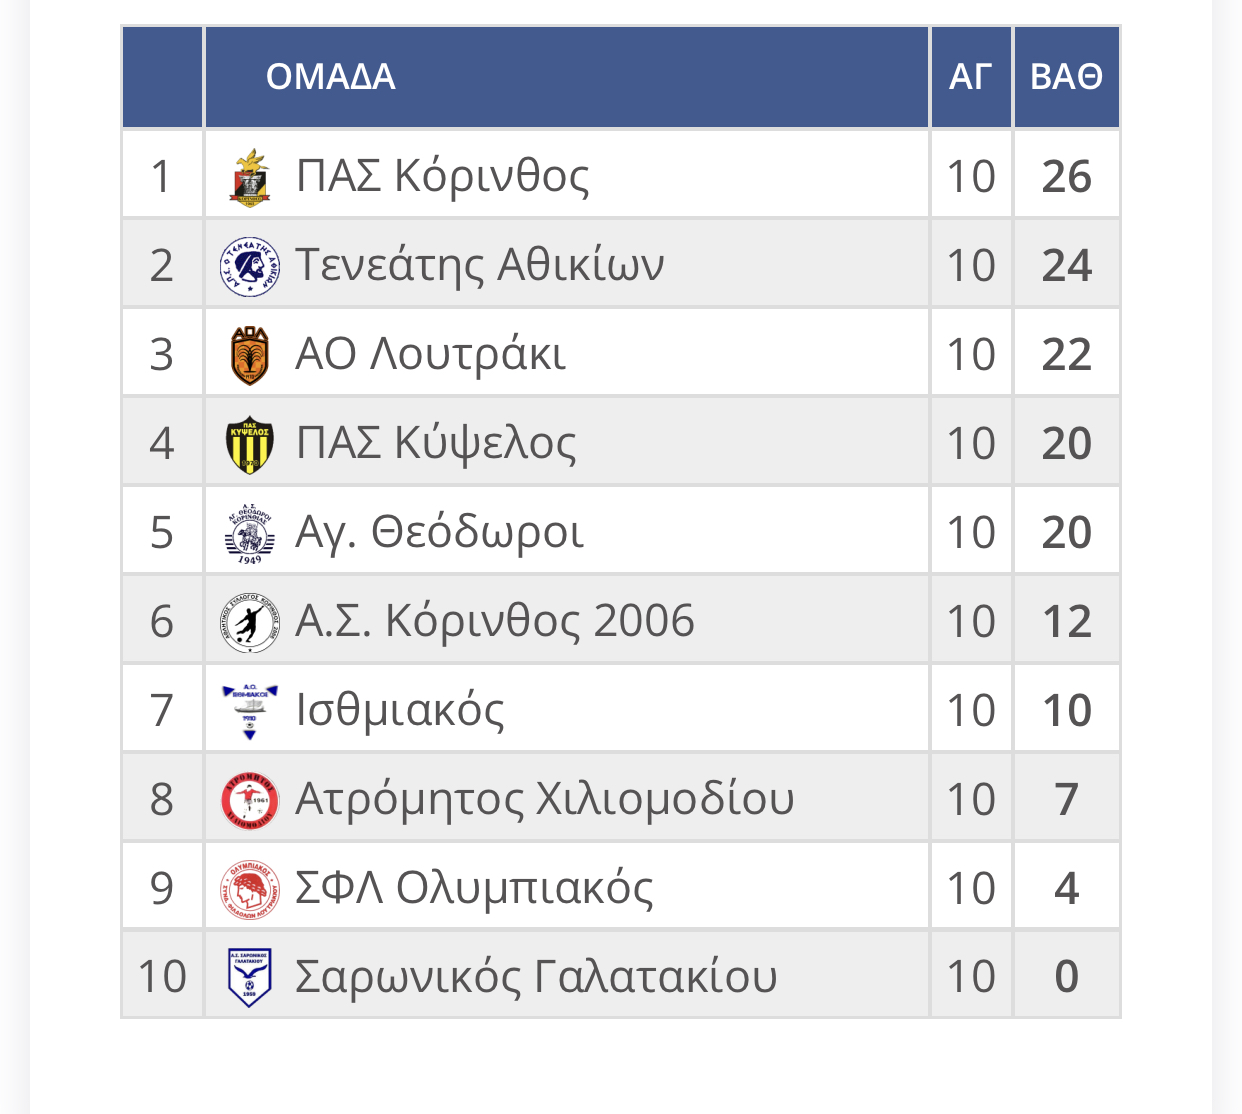The height and width of the screenshot is (1114, 1242).
Task: Open the ΠΑΣ Κόρινθος team name
Action: pos(442,177)
